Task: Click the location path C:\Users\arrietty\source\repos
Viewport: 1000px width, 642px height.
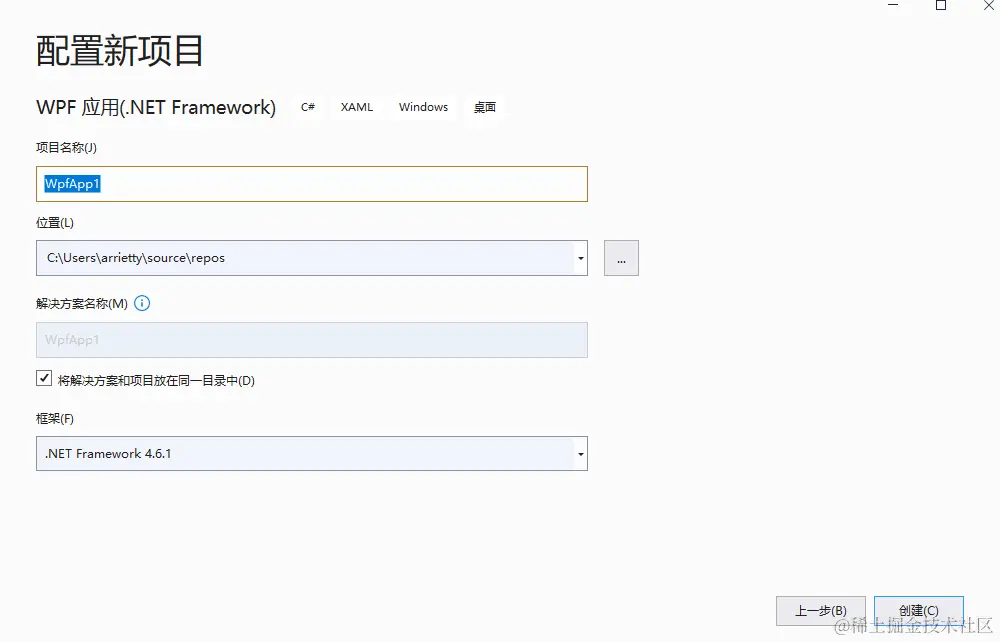Action: point(136,258)
